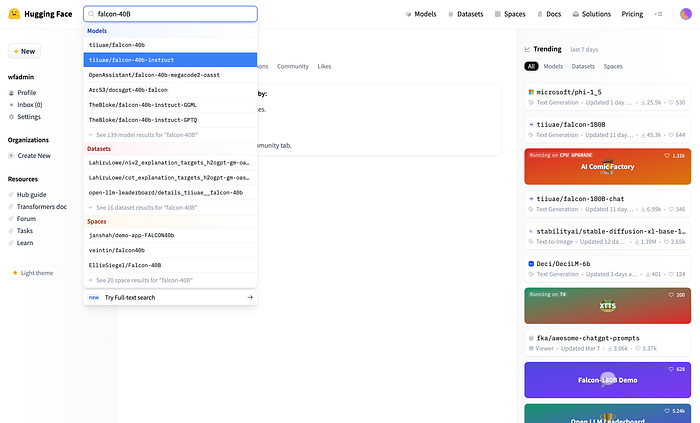Open the Forum resource link

tap(22, 219)
